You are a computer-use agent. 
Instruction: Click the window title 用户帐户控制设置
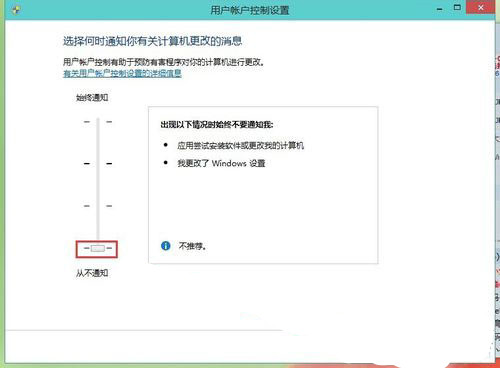(x=249, y=10)
